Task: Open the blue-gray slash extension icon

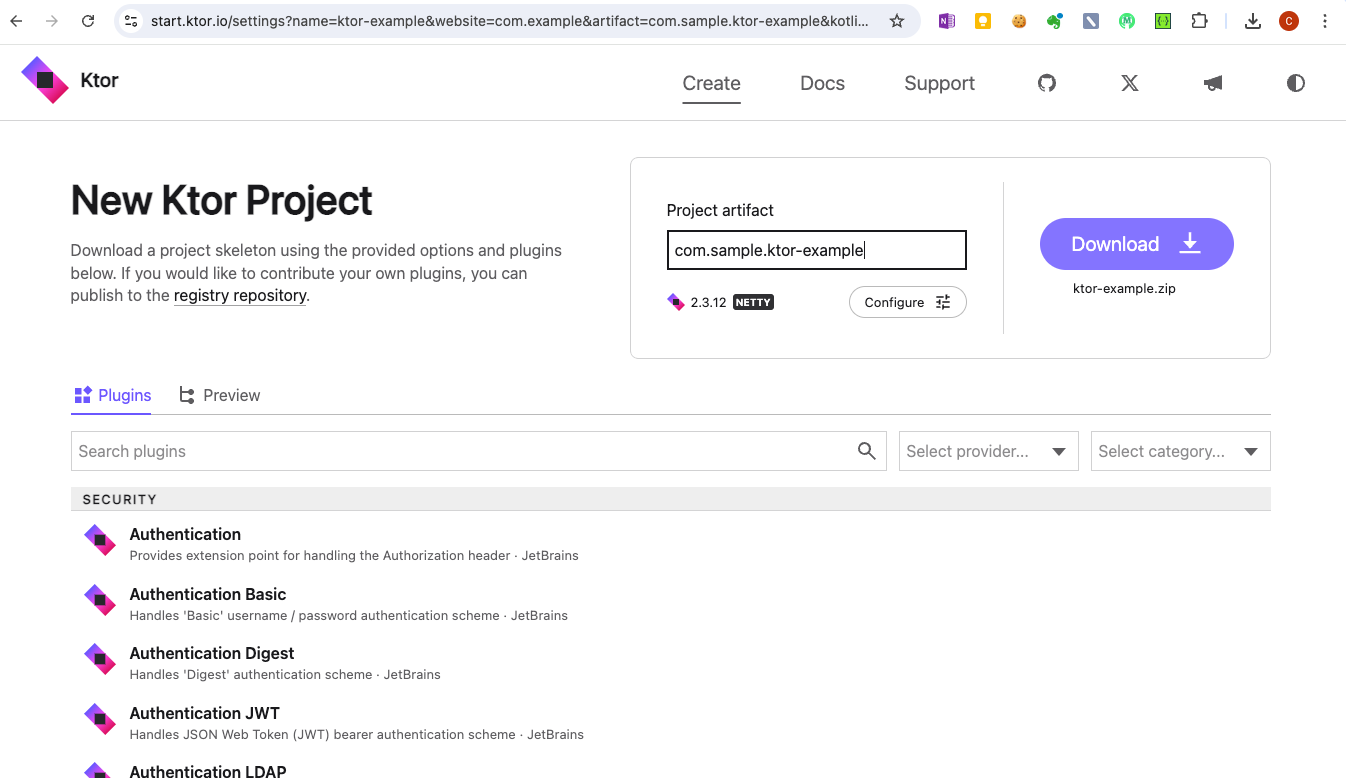Action: point(1091,21)
